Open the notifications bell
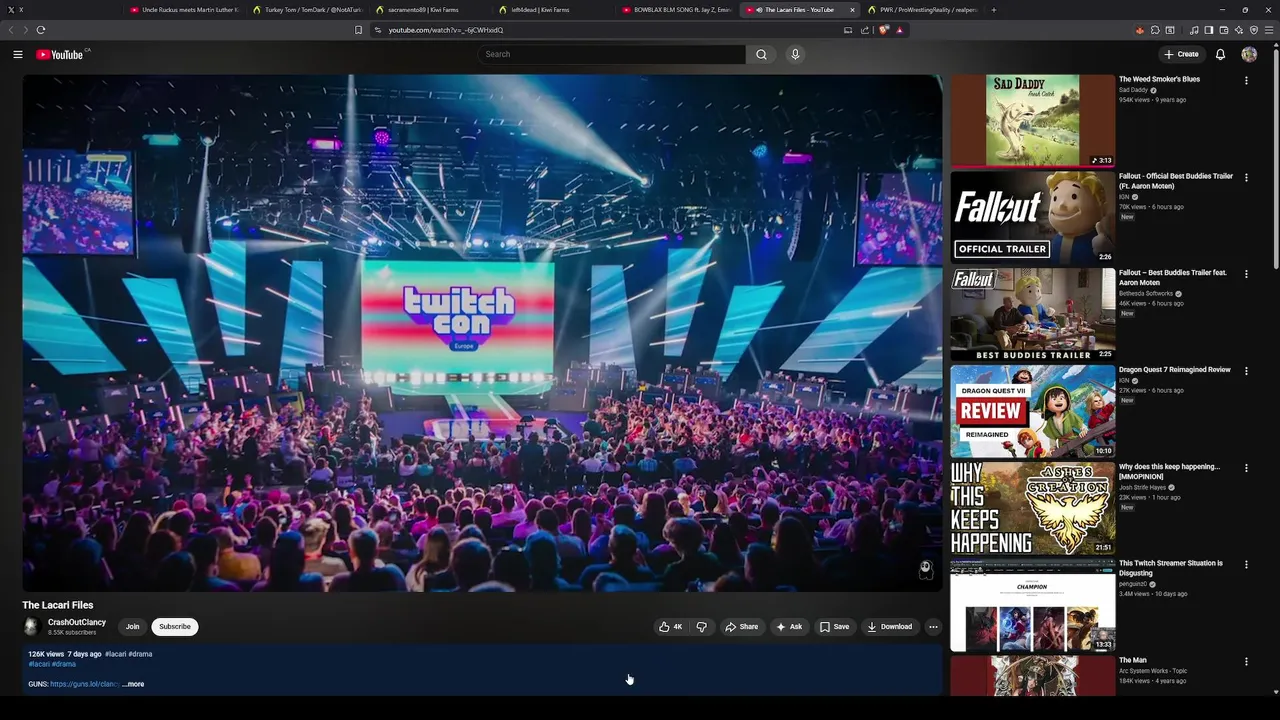The height and width of the screenshot is (720, 1280). coord(1220,54)
